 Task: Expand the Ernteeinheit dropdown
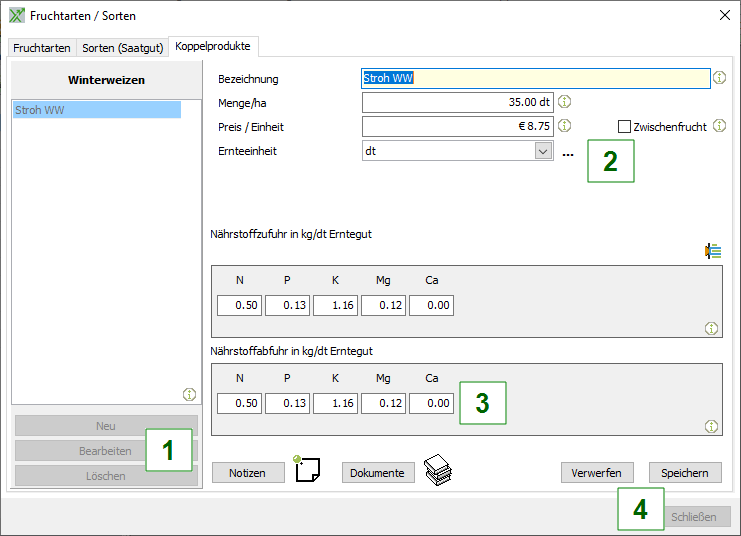543,151
